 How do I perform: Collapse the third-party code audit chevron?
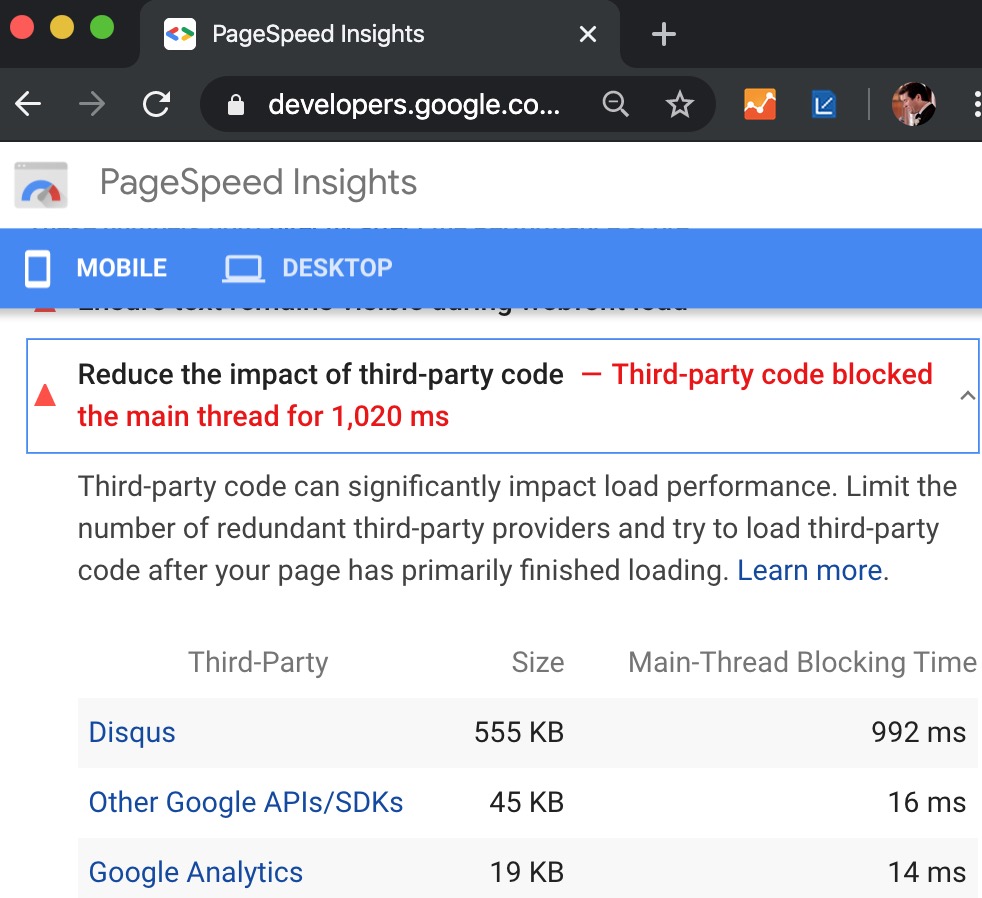tap(967, 395)
